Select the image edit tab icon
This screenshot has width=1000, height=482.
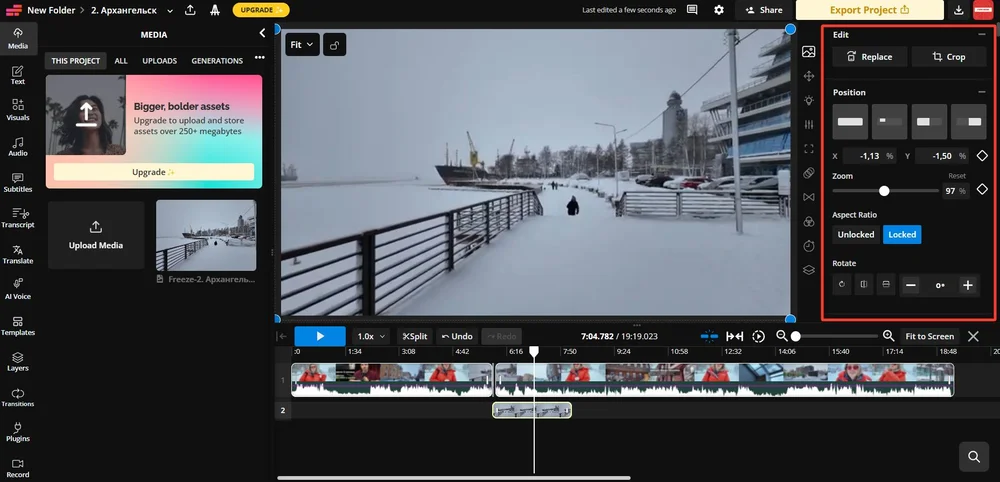[x=809, y=52]
